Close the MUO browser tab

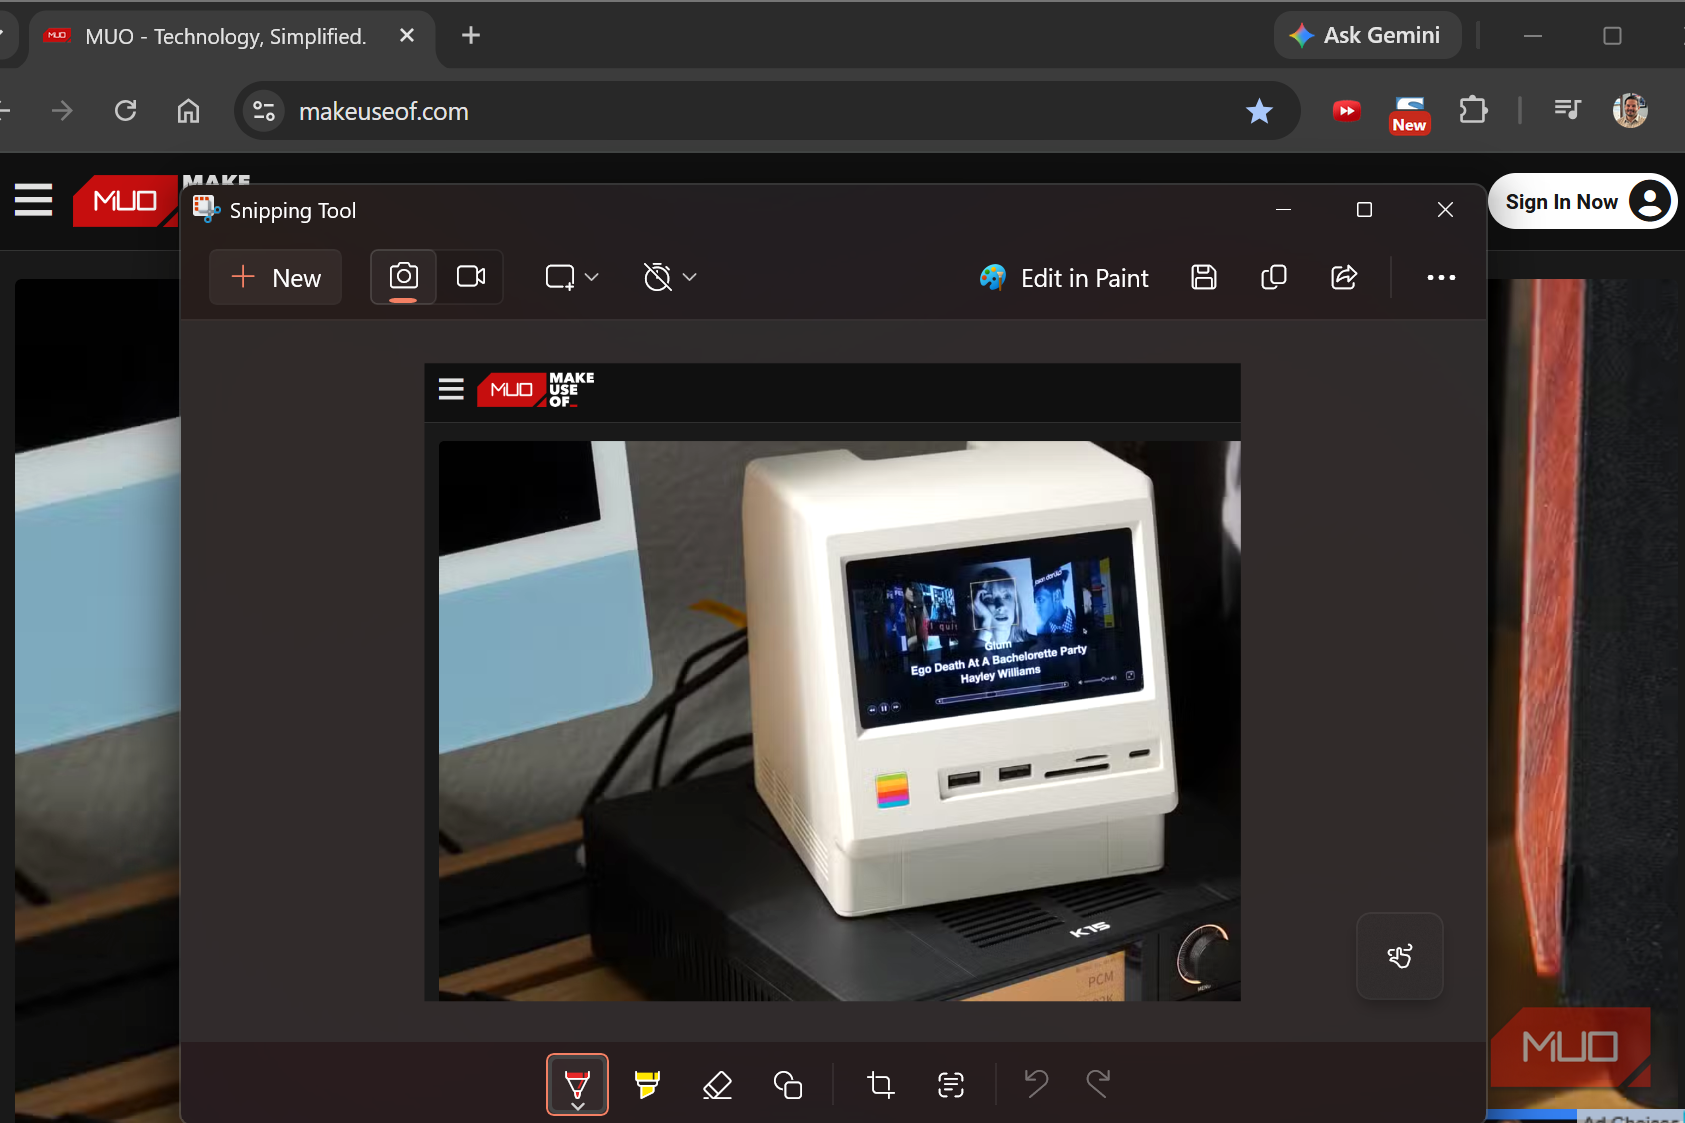pyautogui.click(x=407, y=35)
